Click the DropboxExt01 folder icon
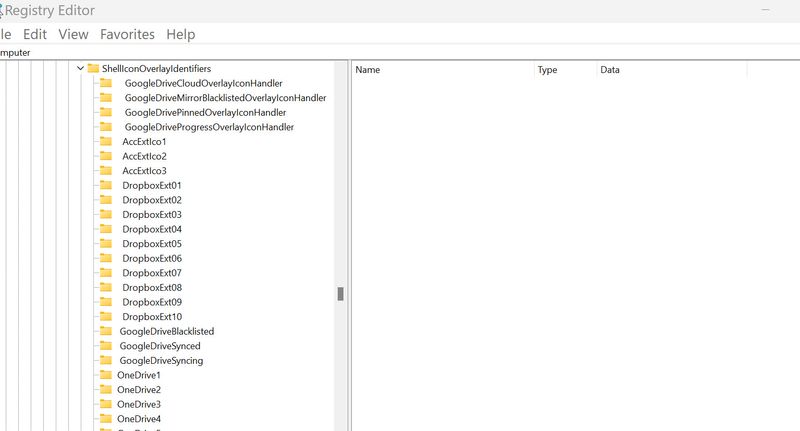800x431 pixels. pos(106,185)
